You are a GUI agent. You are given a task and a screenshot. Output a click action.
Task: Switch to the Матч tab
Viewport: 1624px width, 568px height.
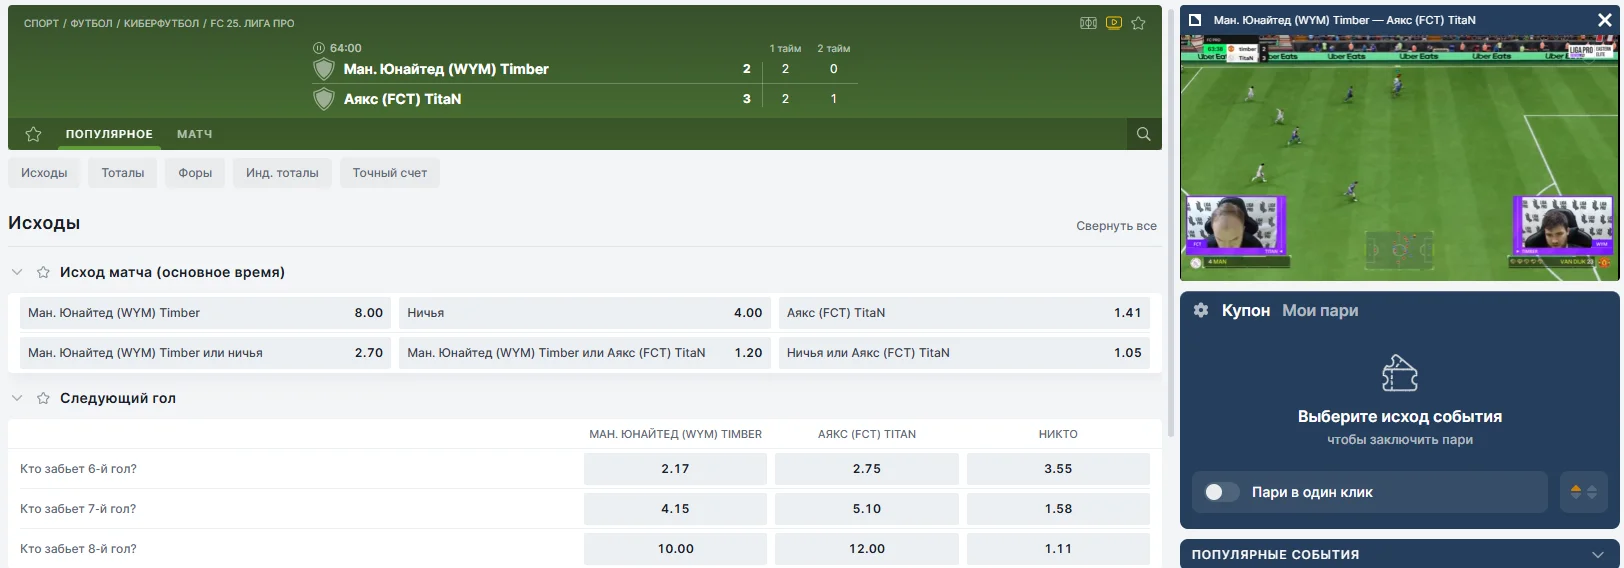[194, 134]
